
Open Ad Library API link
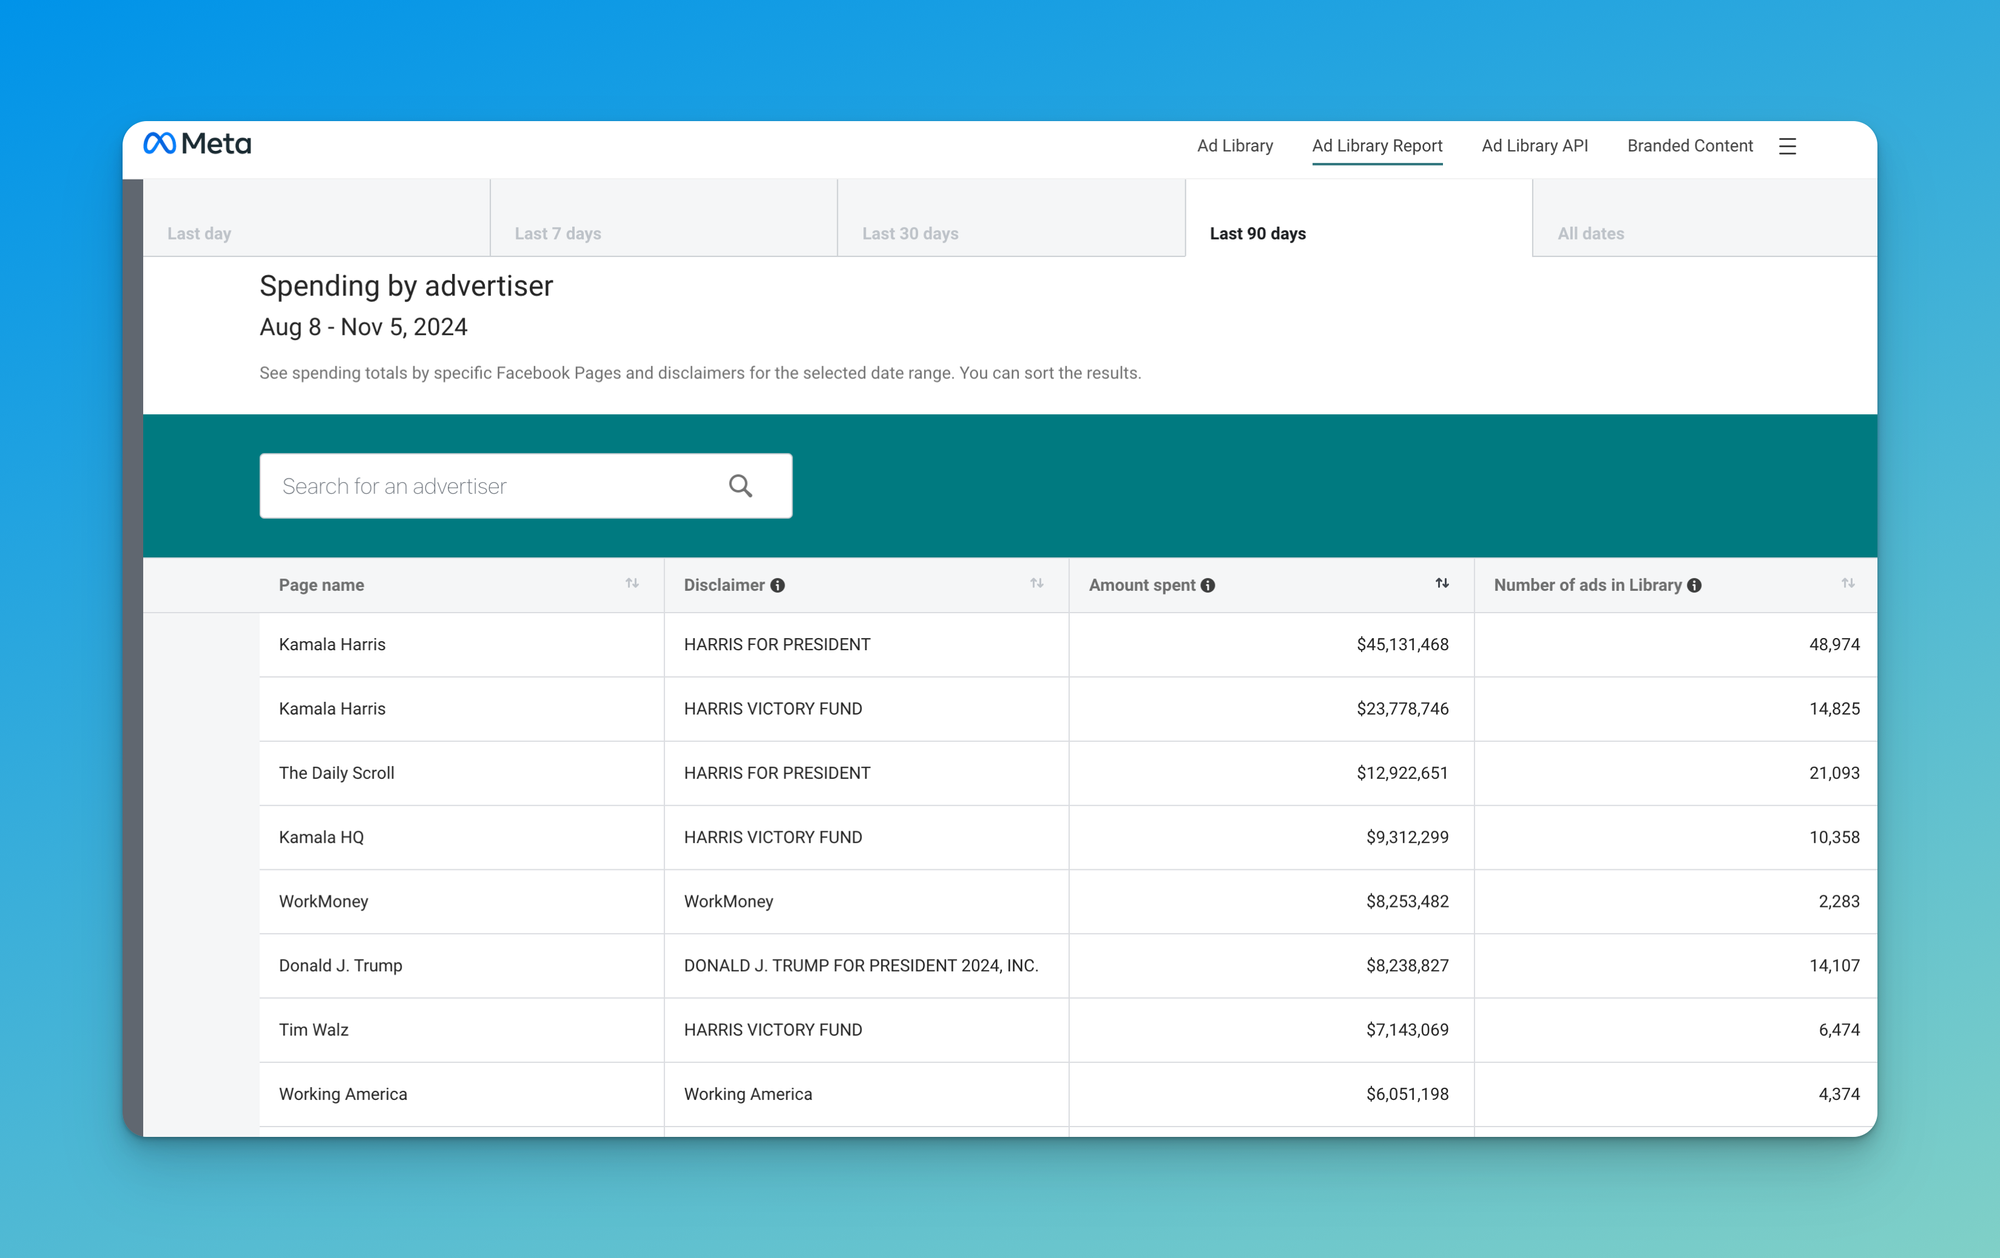[x=1534, y=146]
